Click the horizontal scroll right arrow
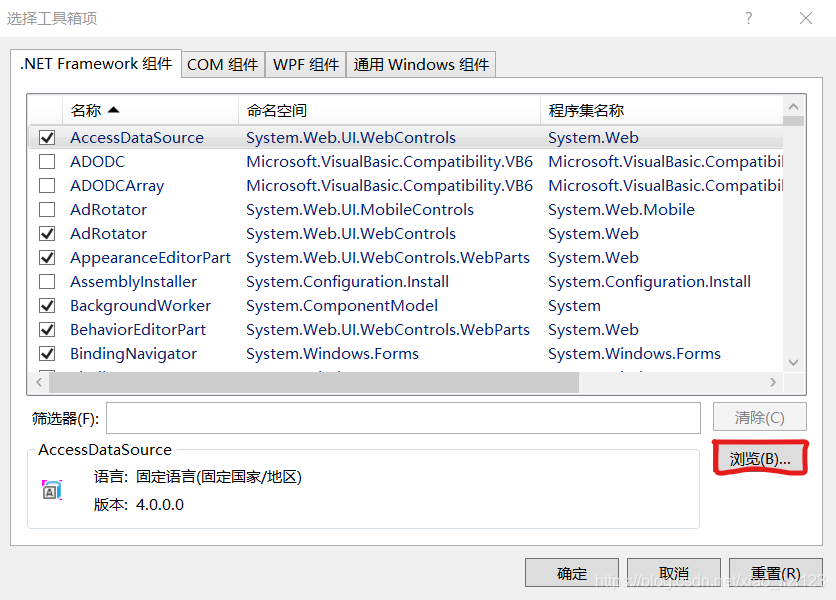 tap(773, 382)
